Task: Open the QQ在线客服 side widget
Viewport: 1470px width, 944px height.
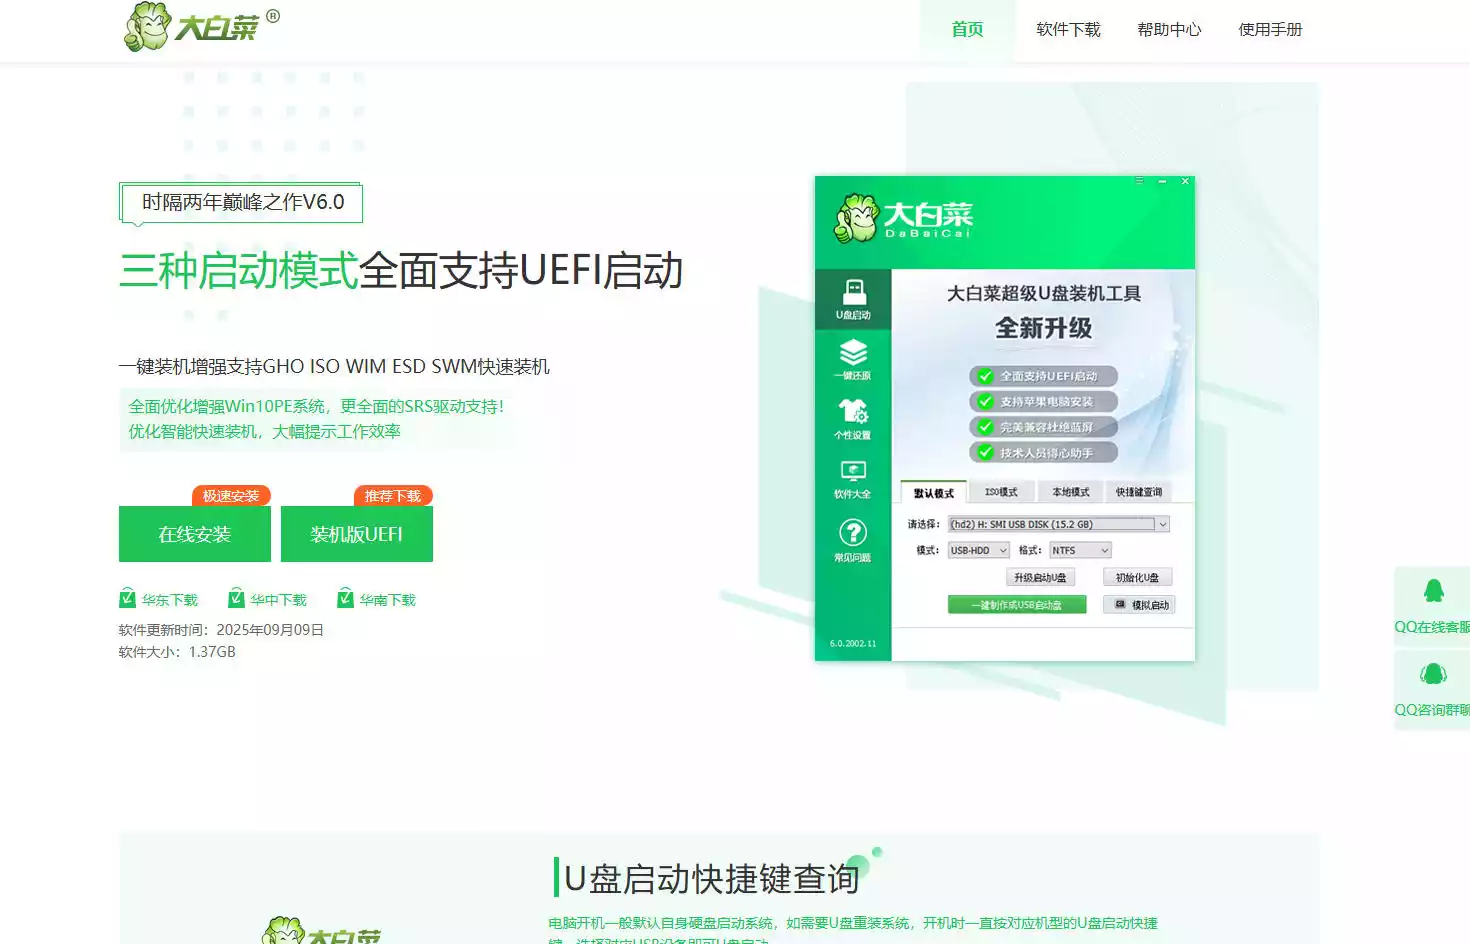Action: click(1432, 606)
